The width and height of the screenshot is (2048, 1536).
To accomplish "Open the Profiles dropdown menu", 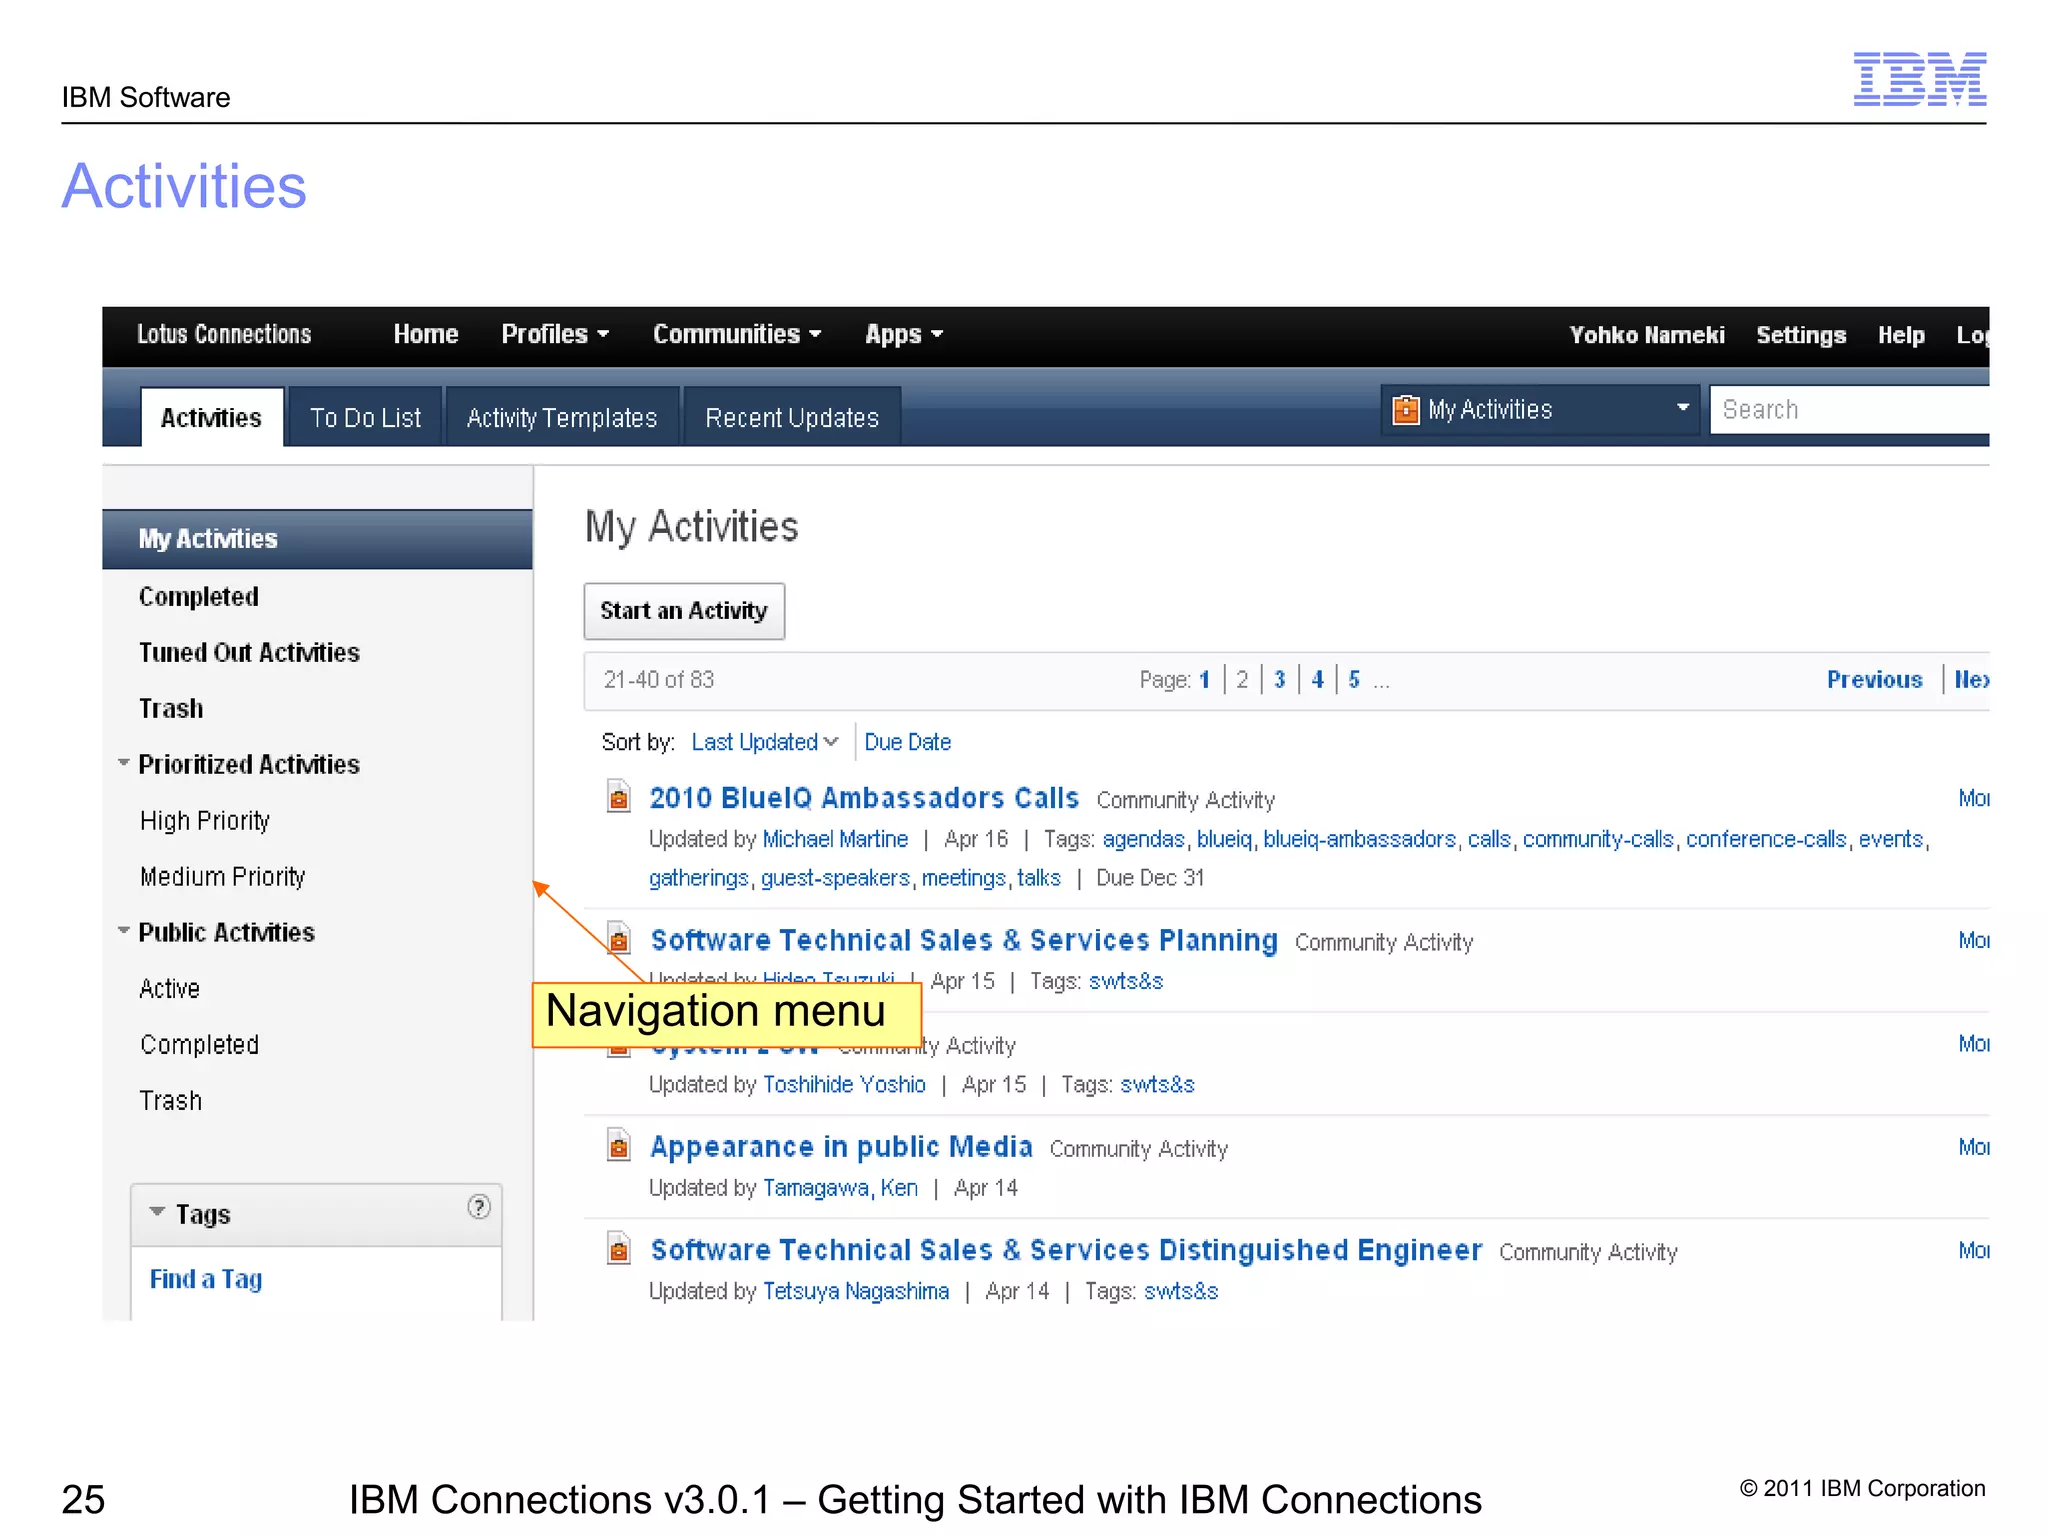I will [x=555, y=334].
